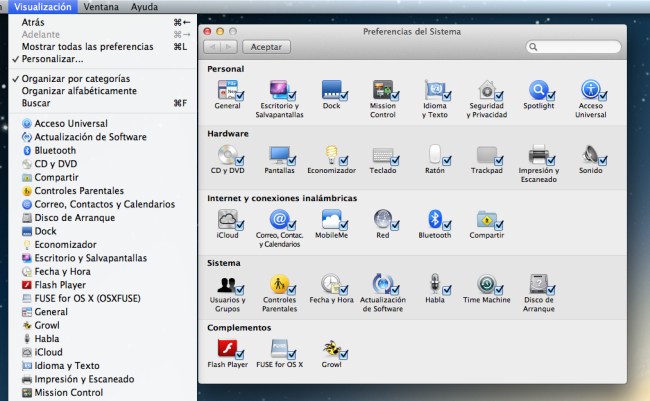Screen dimensions: 650x401
Task: Click the search field in the toolbar
Action: point(573,46)
